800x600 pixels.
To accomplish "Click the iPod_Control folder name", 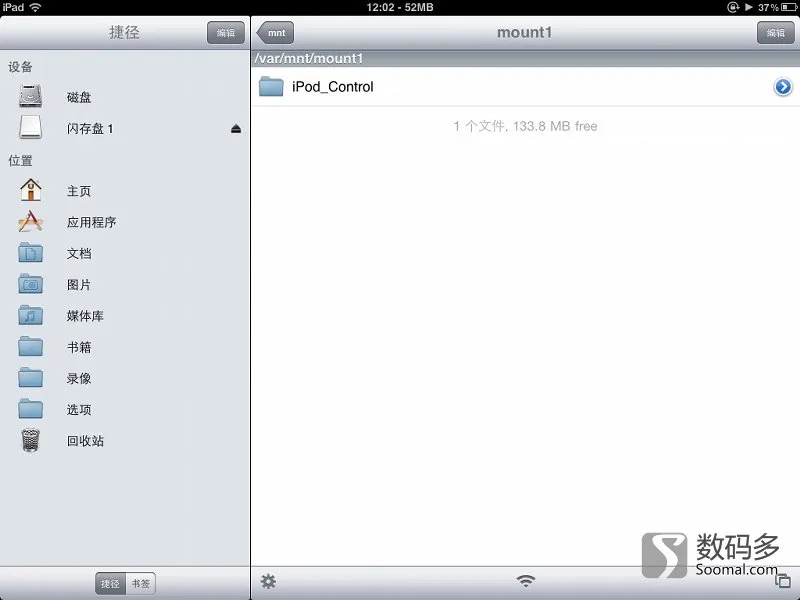I will coord(333,87).
